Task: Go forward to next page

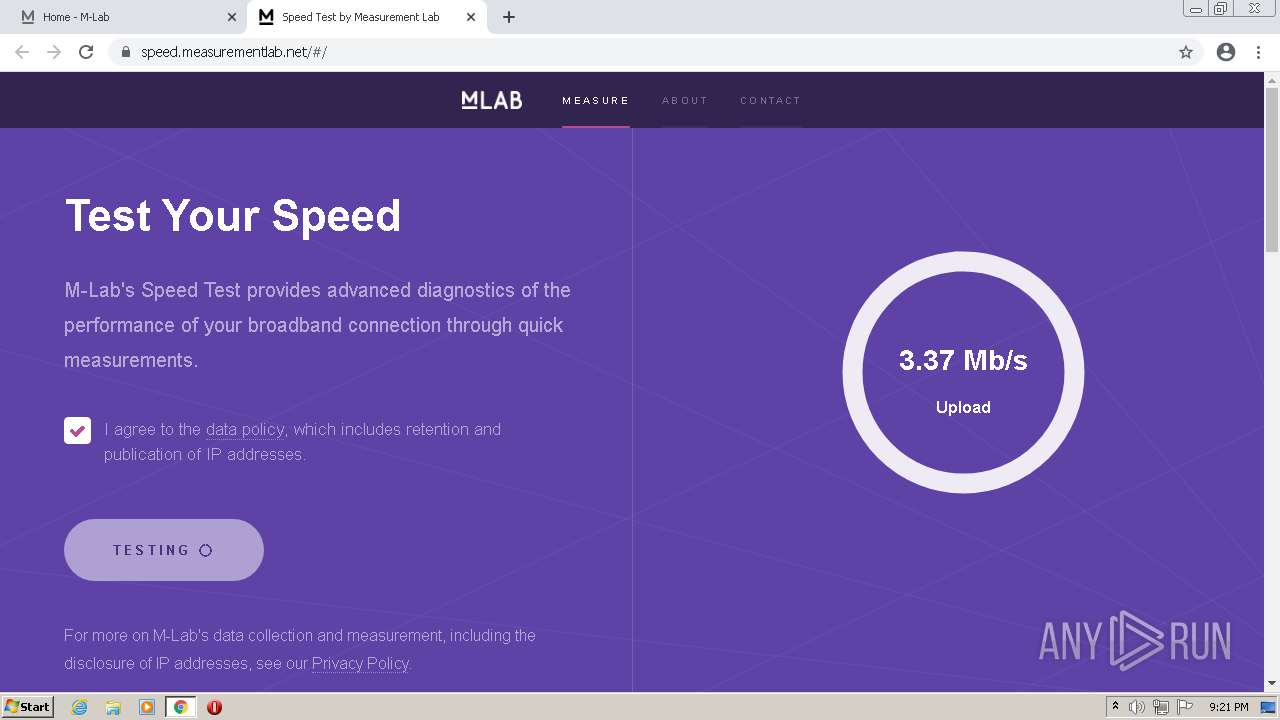Action: [x=54, y=52]
